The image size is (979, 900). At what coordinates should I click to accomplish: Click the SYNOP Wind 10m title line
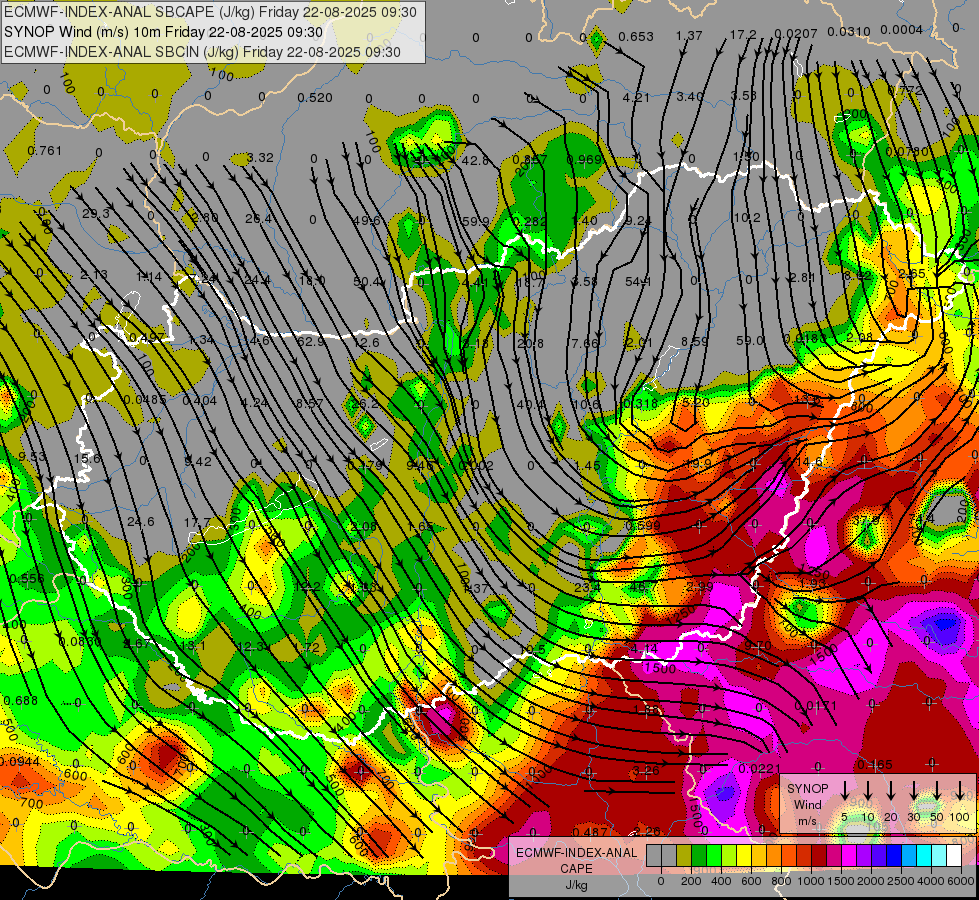pos(163,32)
